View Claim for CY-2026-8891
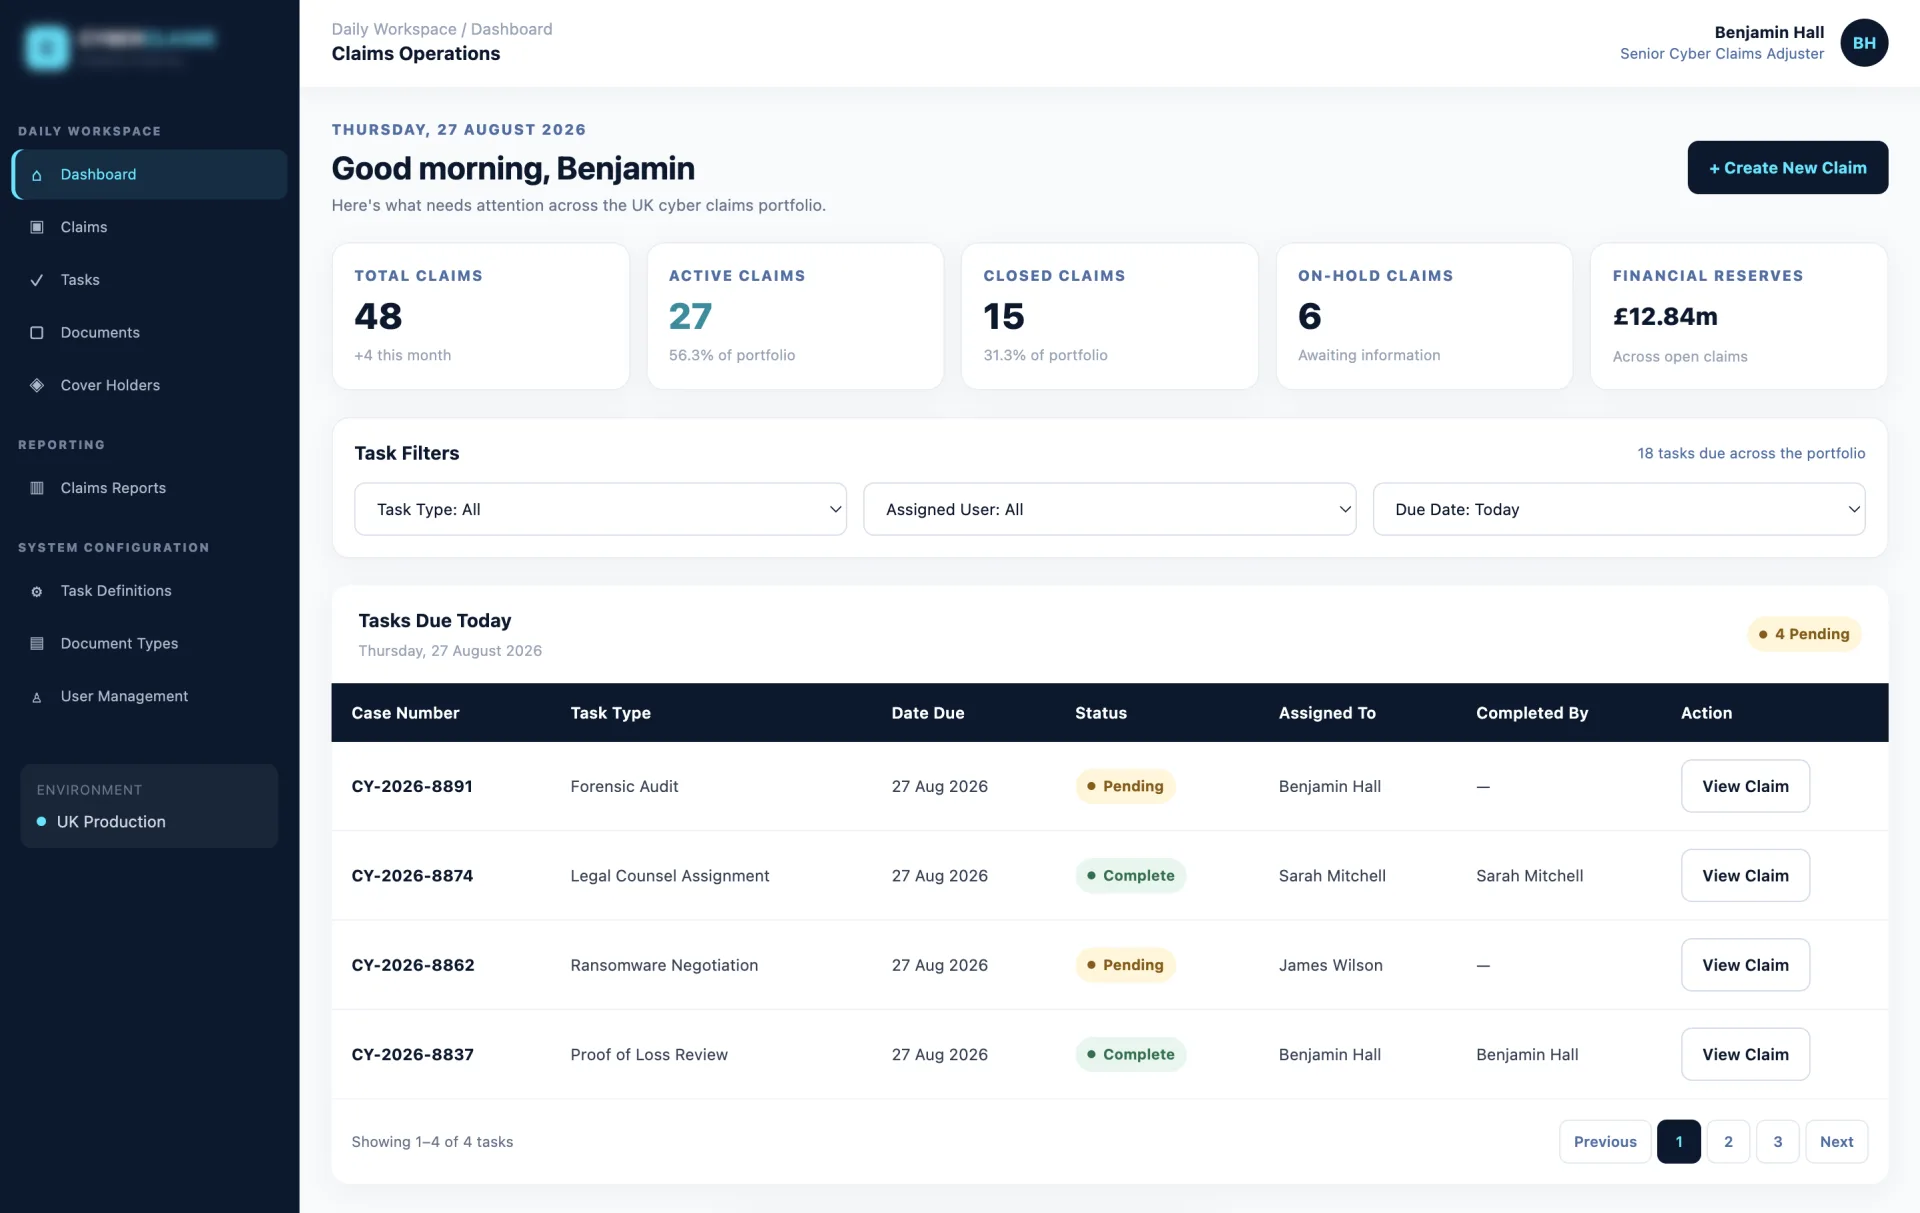This screenshot has height=1213, width=1920. [1745, 786]
